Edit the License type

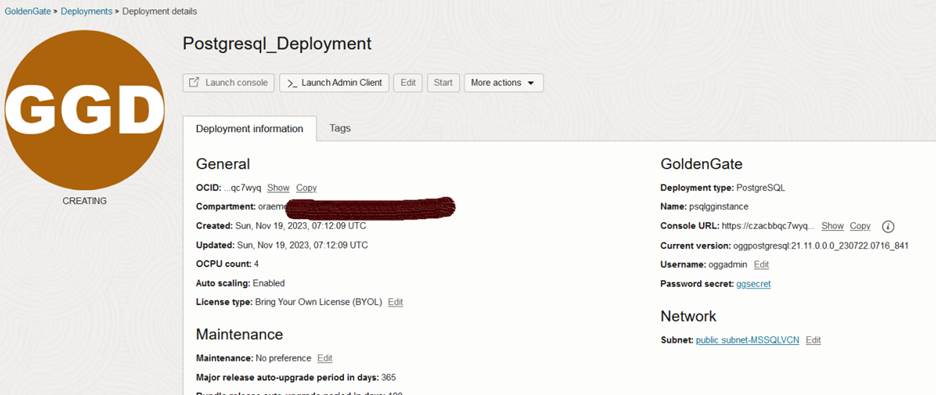tap(395, 302)
